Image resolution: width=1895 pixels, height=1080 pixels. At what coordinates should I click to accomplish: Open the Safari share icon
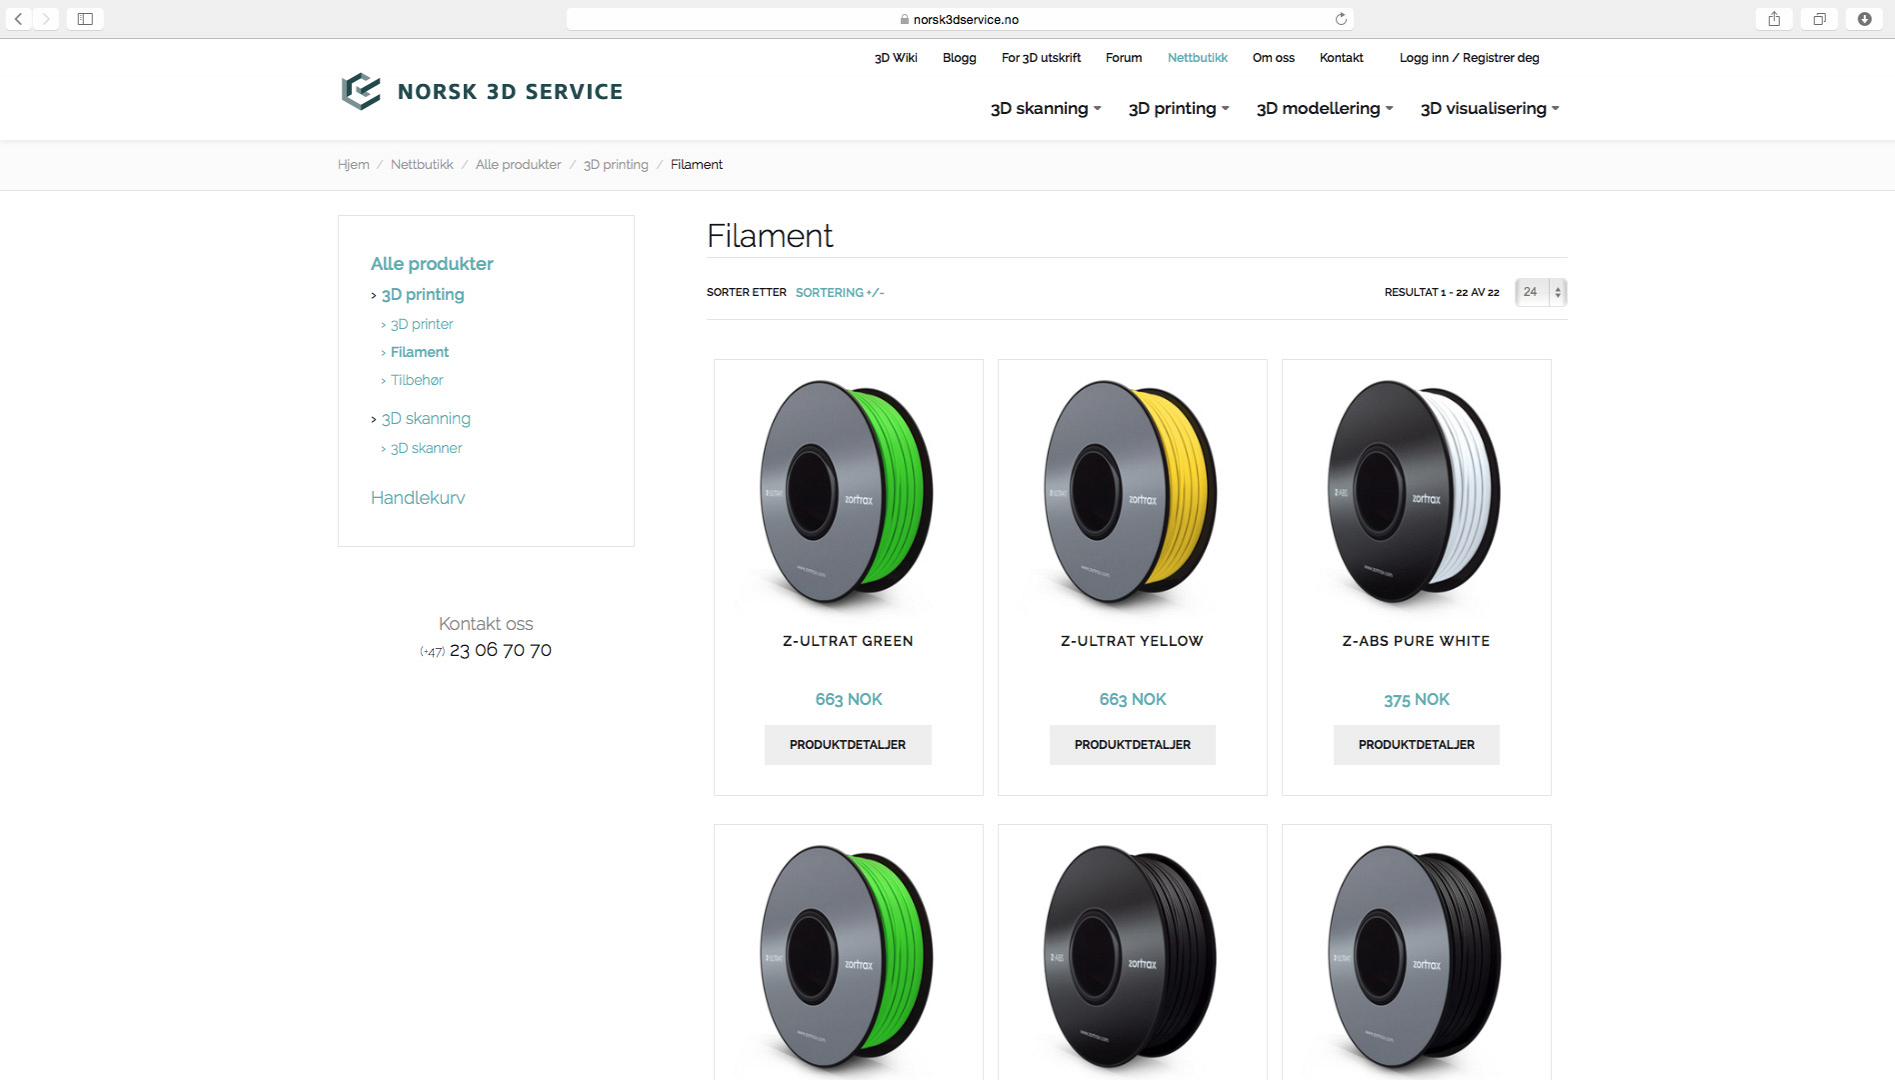click(x=1774, y=19)
